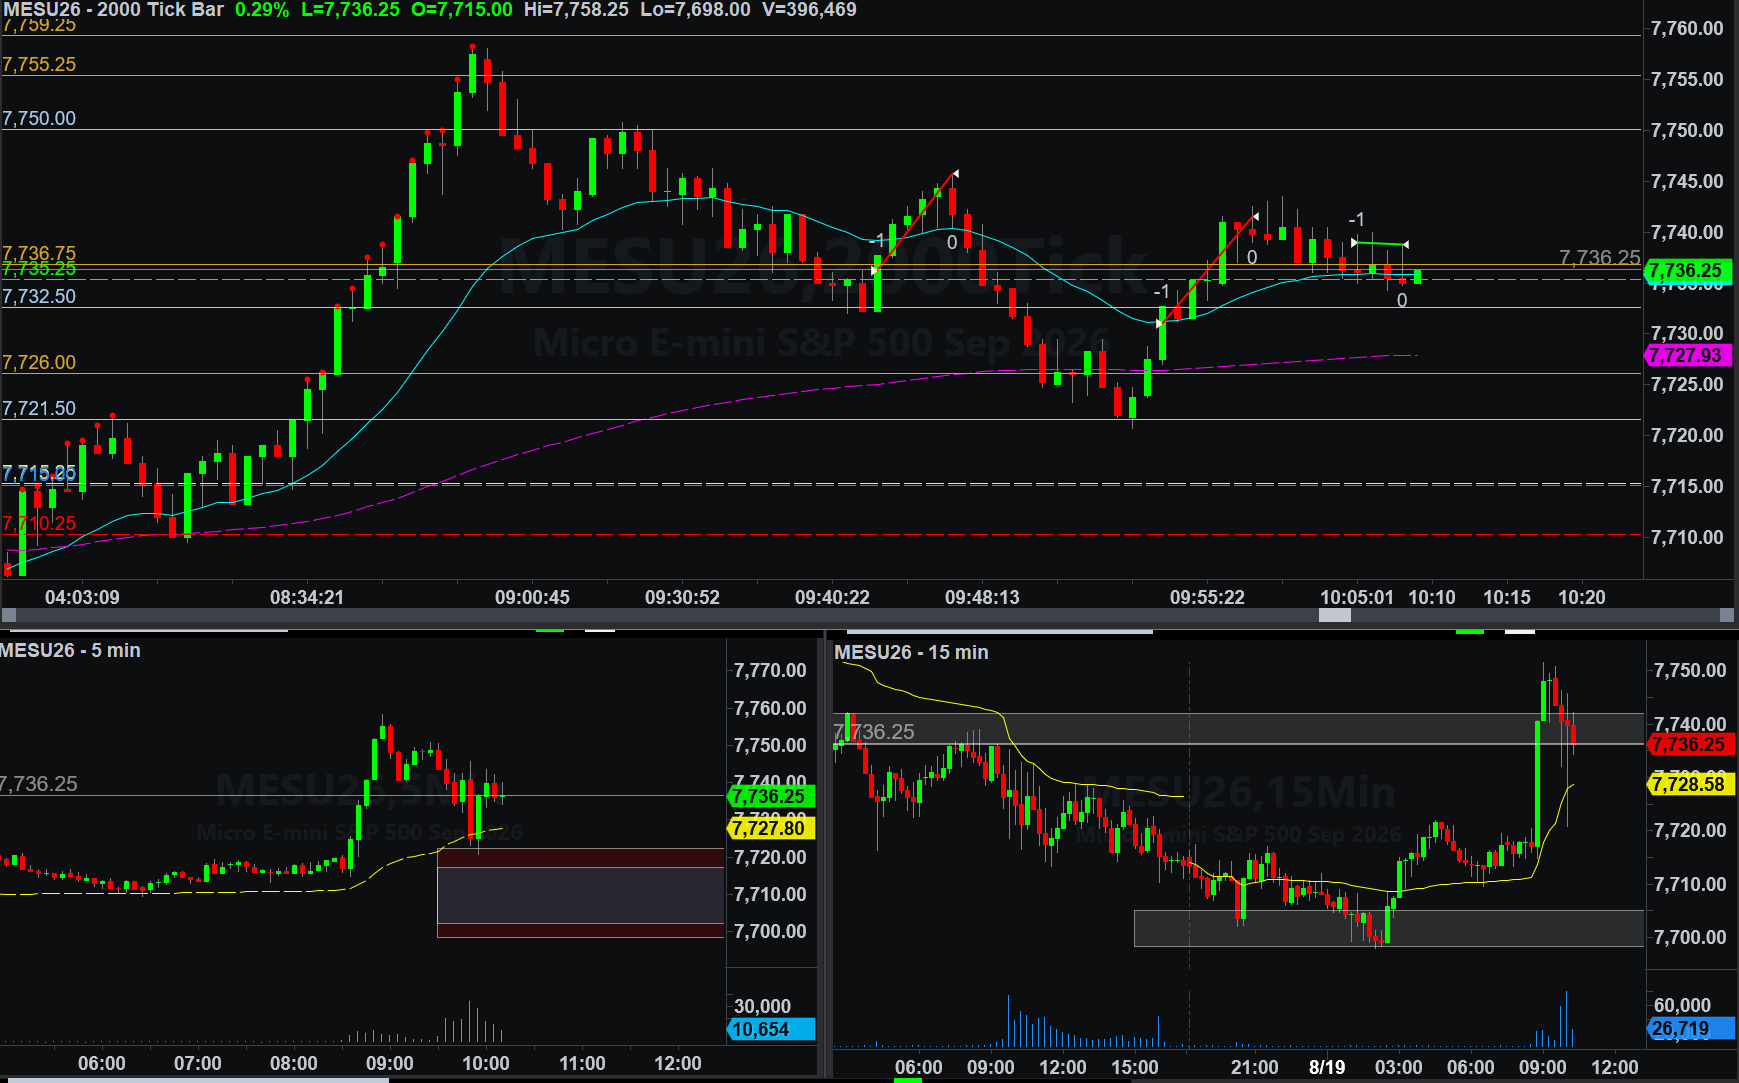Click the MESU26 - 5 min chart title
Viewport: 1739px width, 1083px height.
click(x=70, y=650)
